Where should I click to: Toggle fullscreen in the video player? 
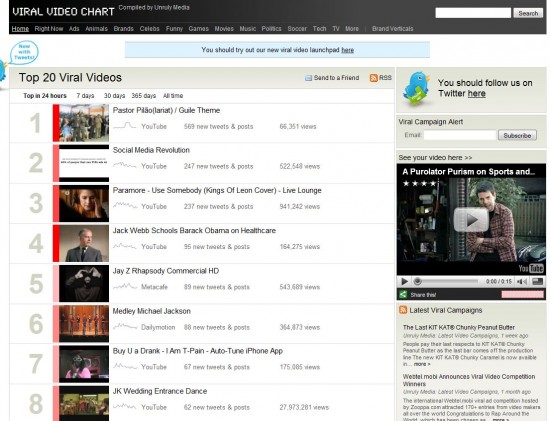tap(537, 281)
